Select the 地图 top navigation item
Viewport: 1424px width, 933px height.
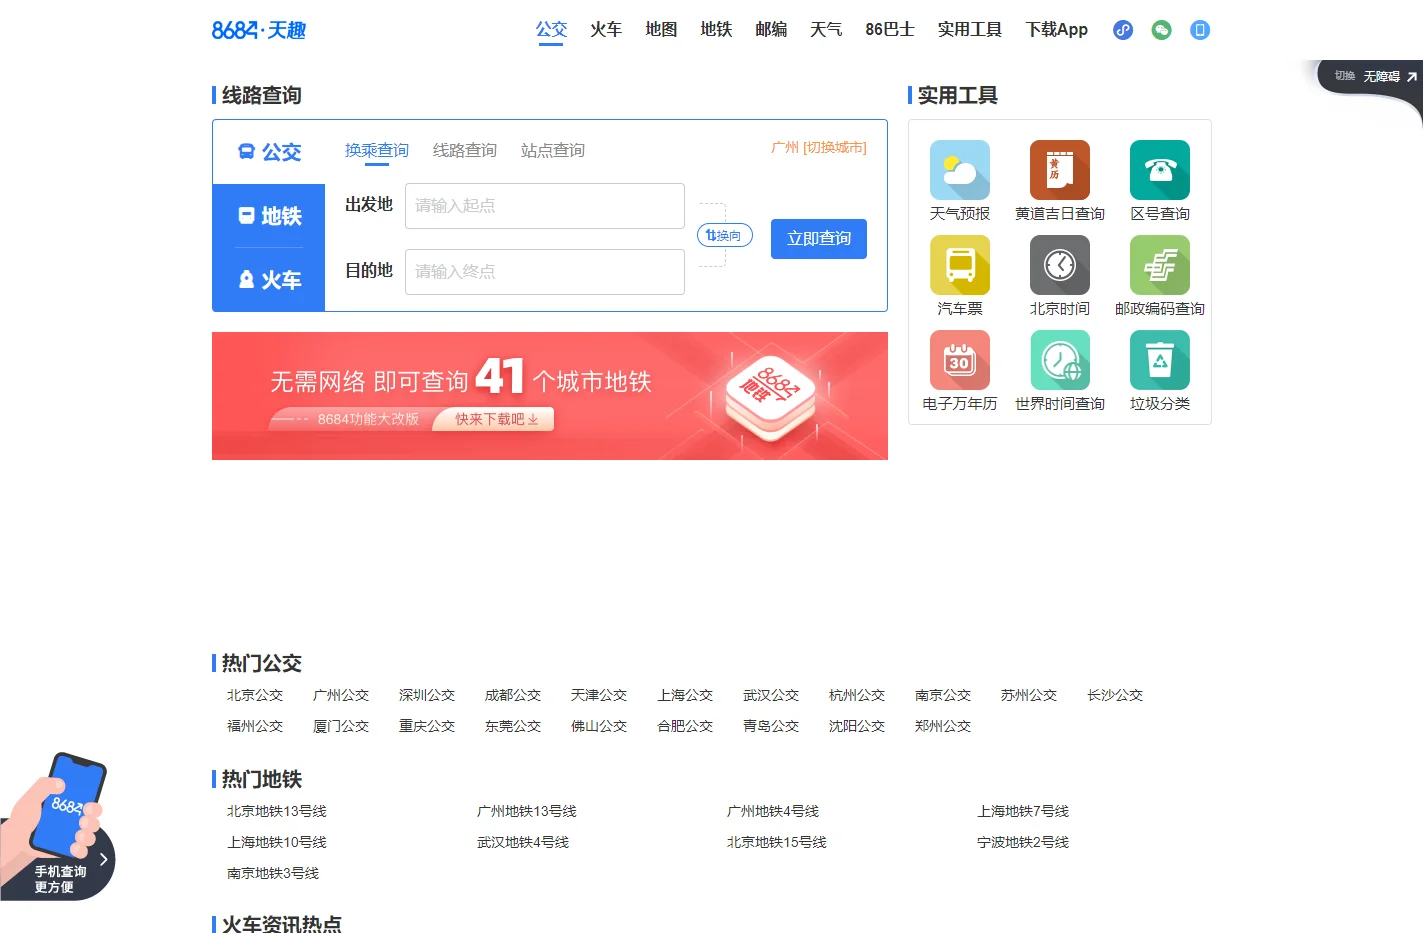click(661, 29)
